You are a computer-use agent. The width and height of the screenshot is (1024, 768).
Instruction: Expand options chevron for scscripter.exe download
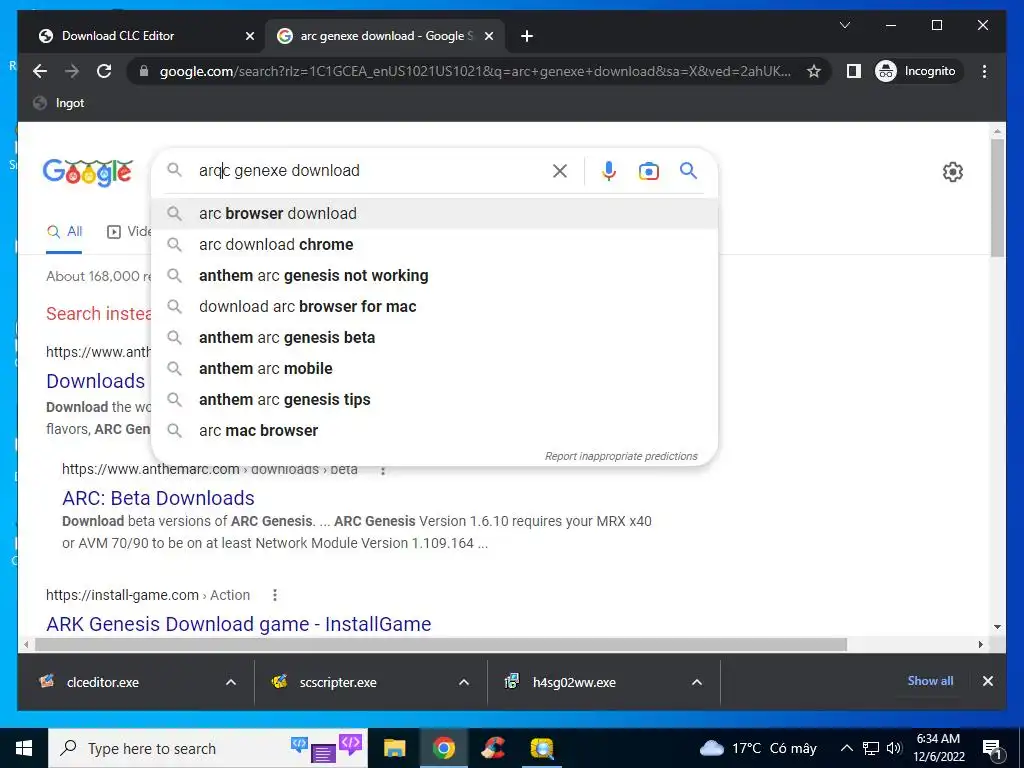(464, 682)
